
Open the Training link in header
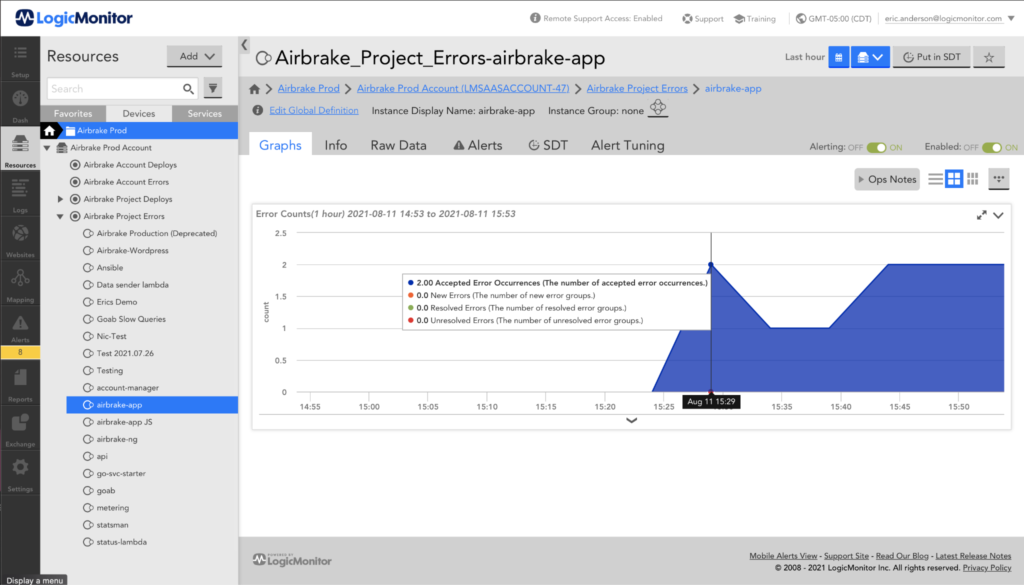pyautogui.click(x=755, y=18)
